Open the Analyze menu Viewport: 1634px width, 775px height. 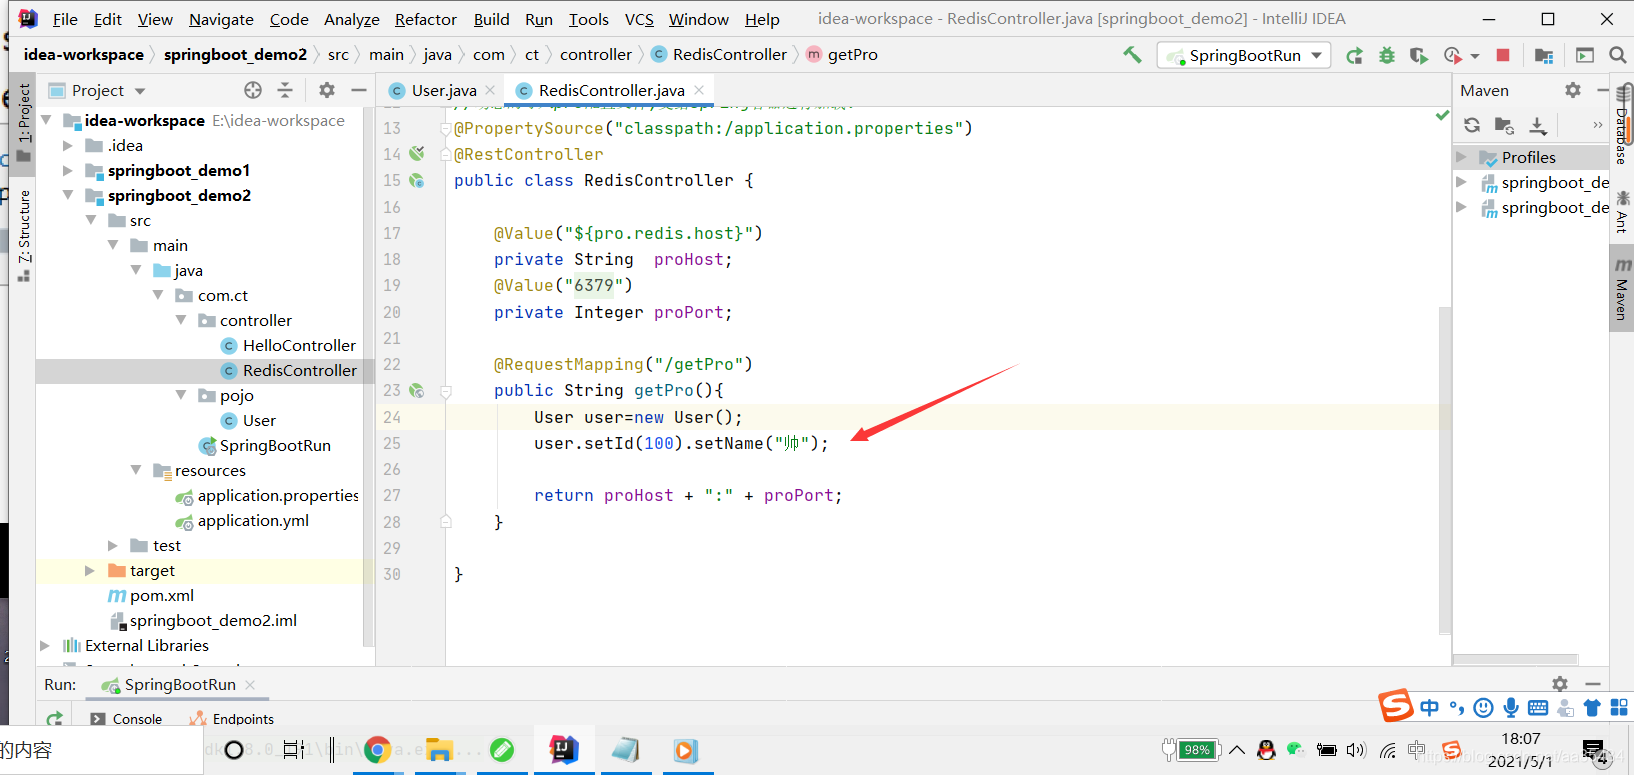[352, 19]
